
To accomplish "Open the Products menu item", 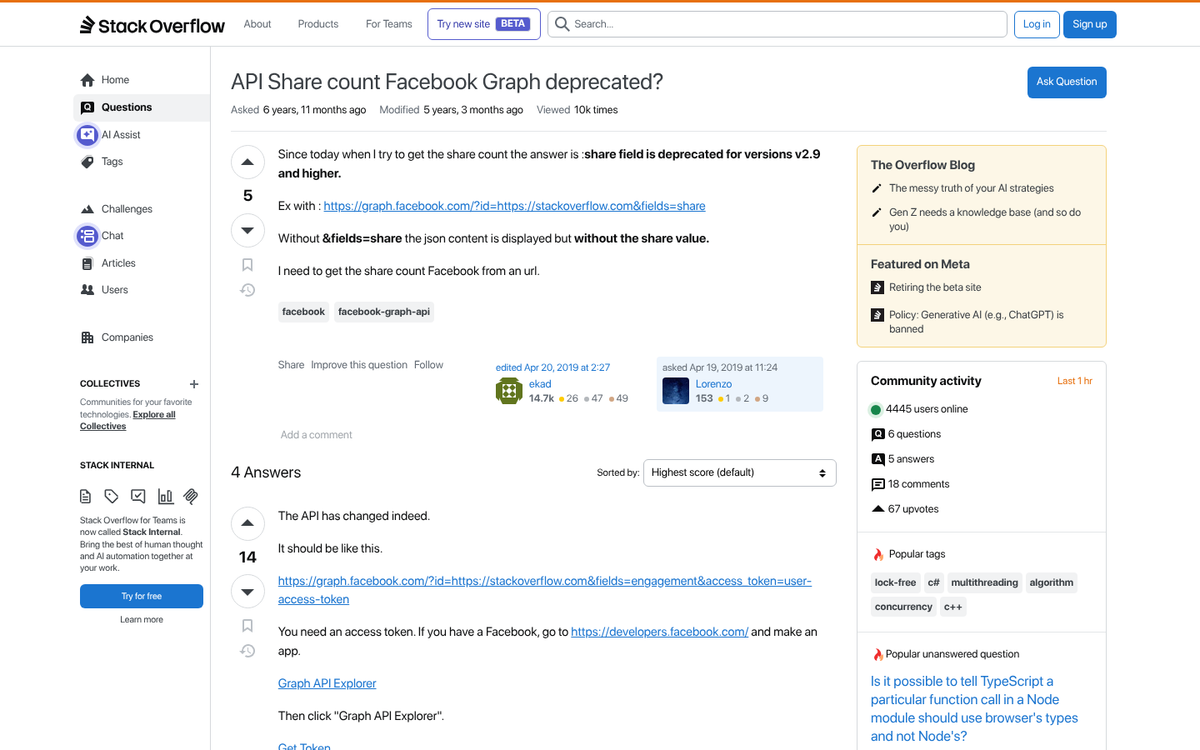I will (x=317, y=23).
